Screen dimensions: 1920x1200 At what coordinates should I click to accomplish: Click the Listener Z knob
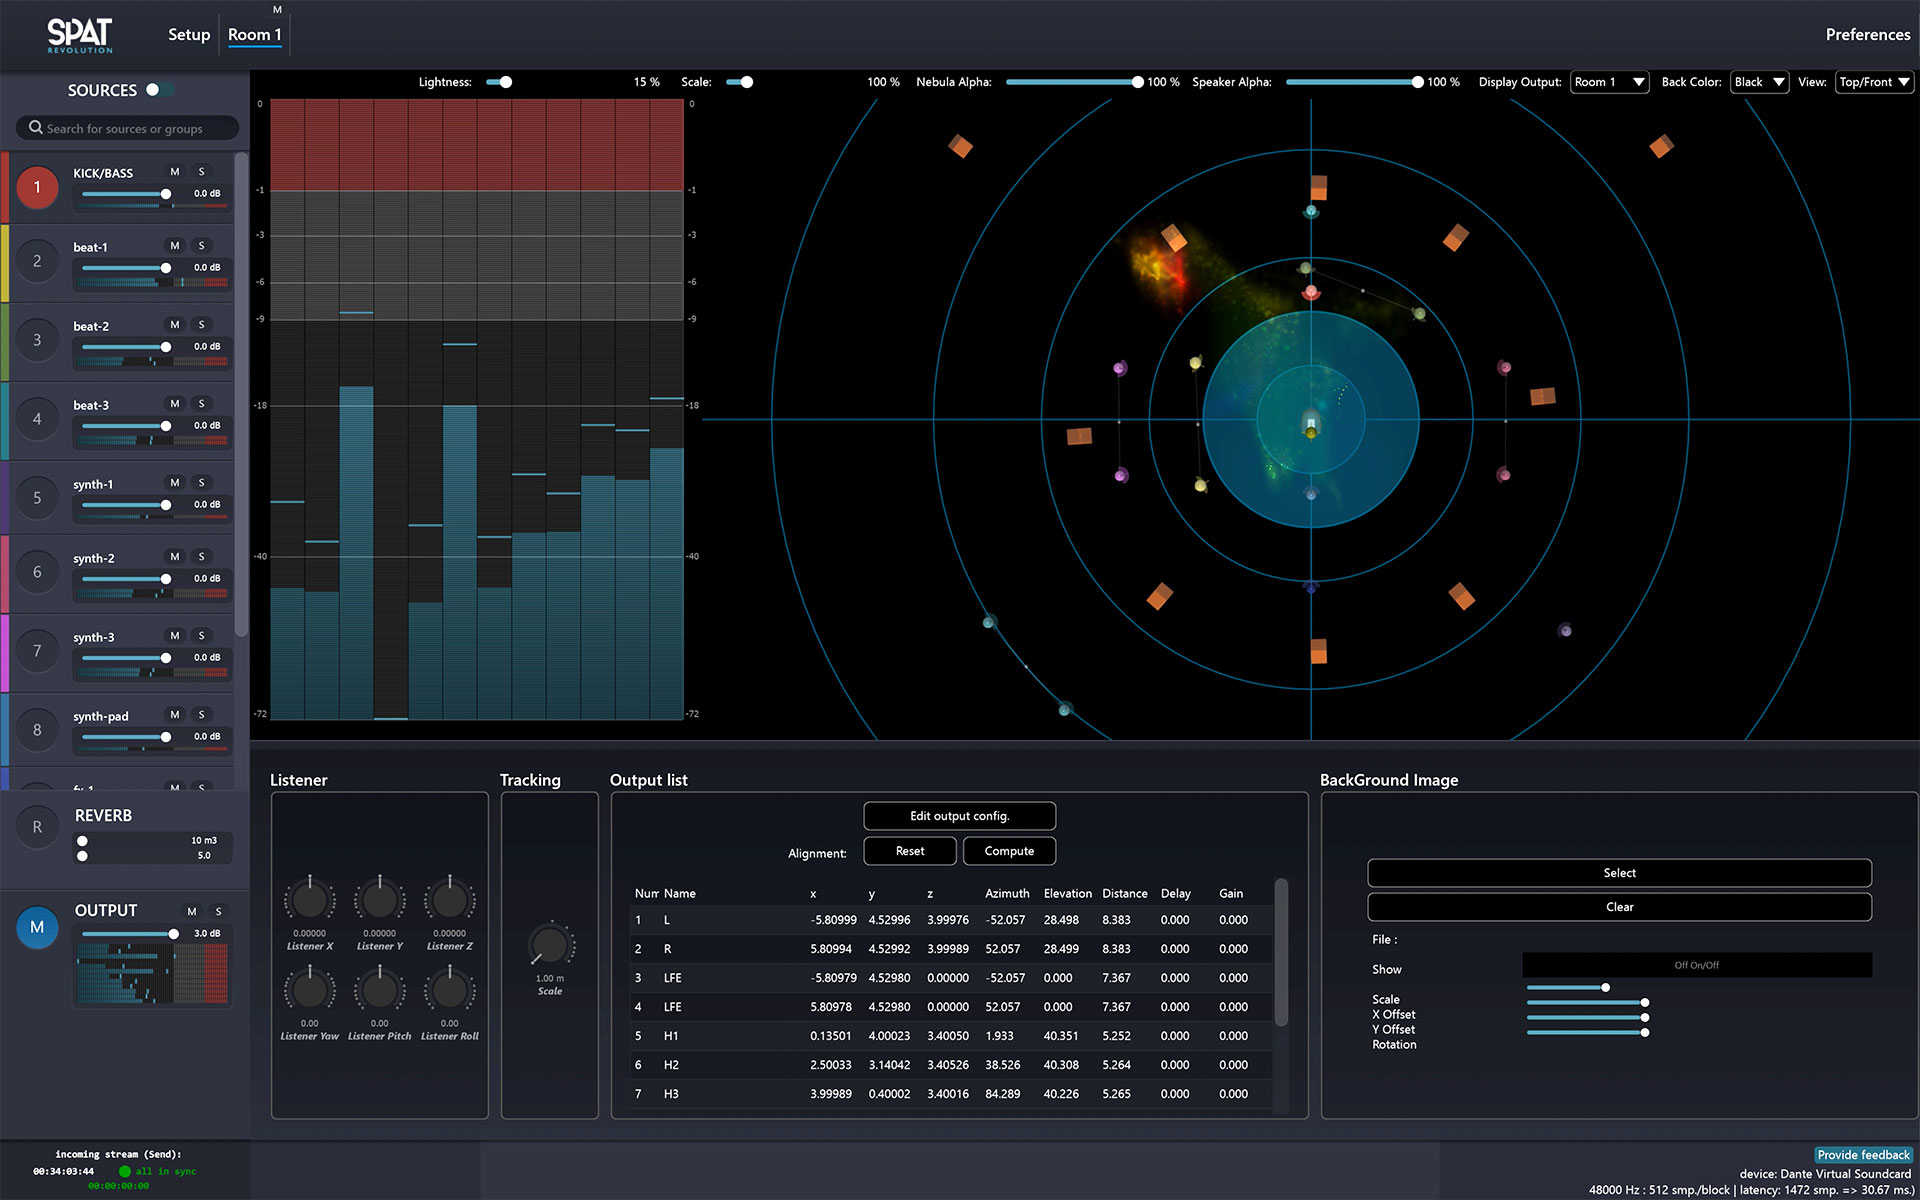450,900
